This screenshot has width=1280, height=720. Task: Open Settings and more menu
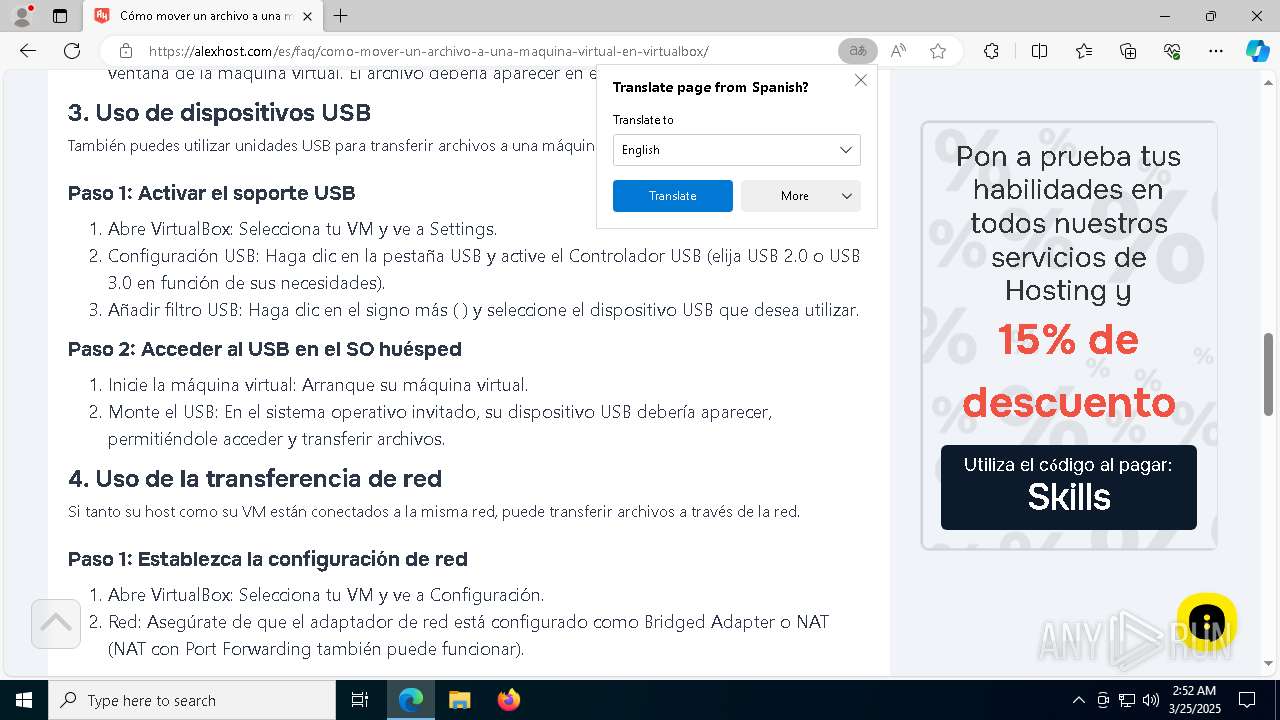(1216, 51)
